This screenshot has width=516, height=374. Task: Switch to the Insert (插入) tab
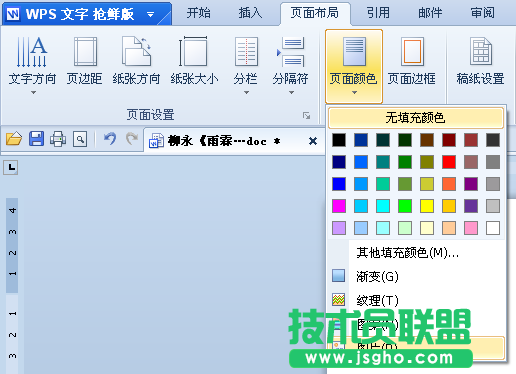[250, 13]
